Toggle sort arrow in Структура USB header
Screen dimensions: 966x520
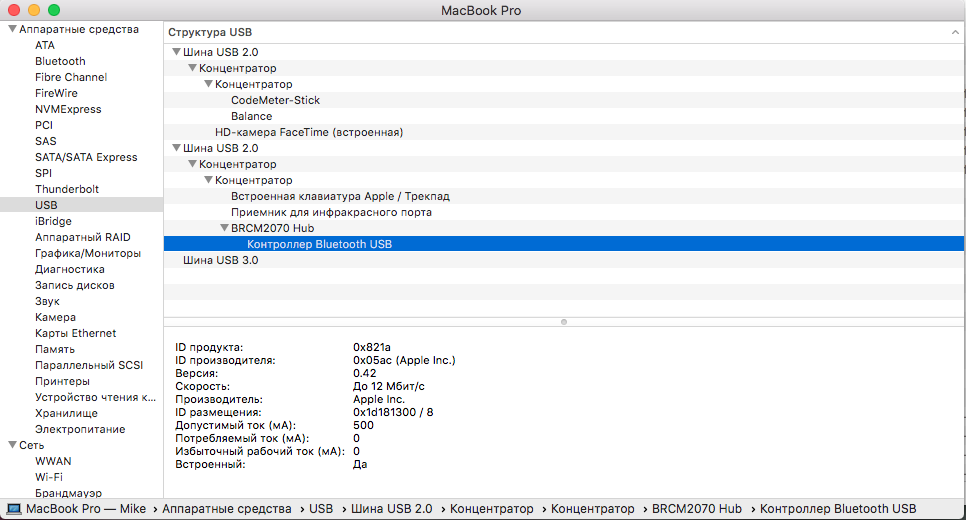click(955, 32)
